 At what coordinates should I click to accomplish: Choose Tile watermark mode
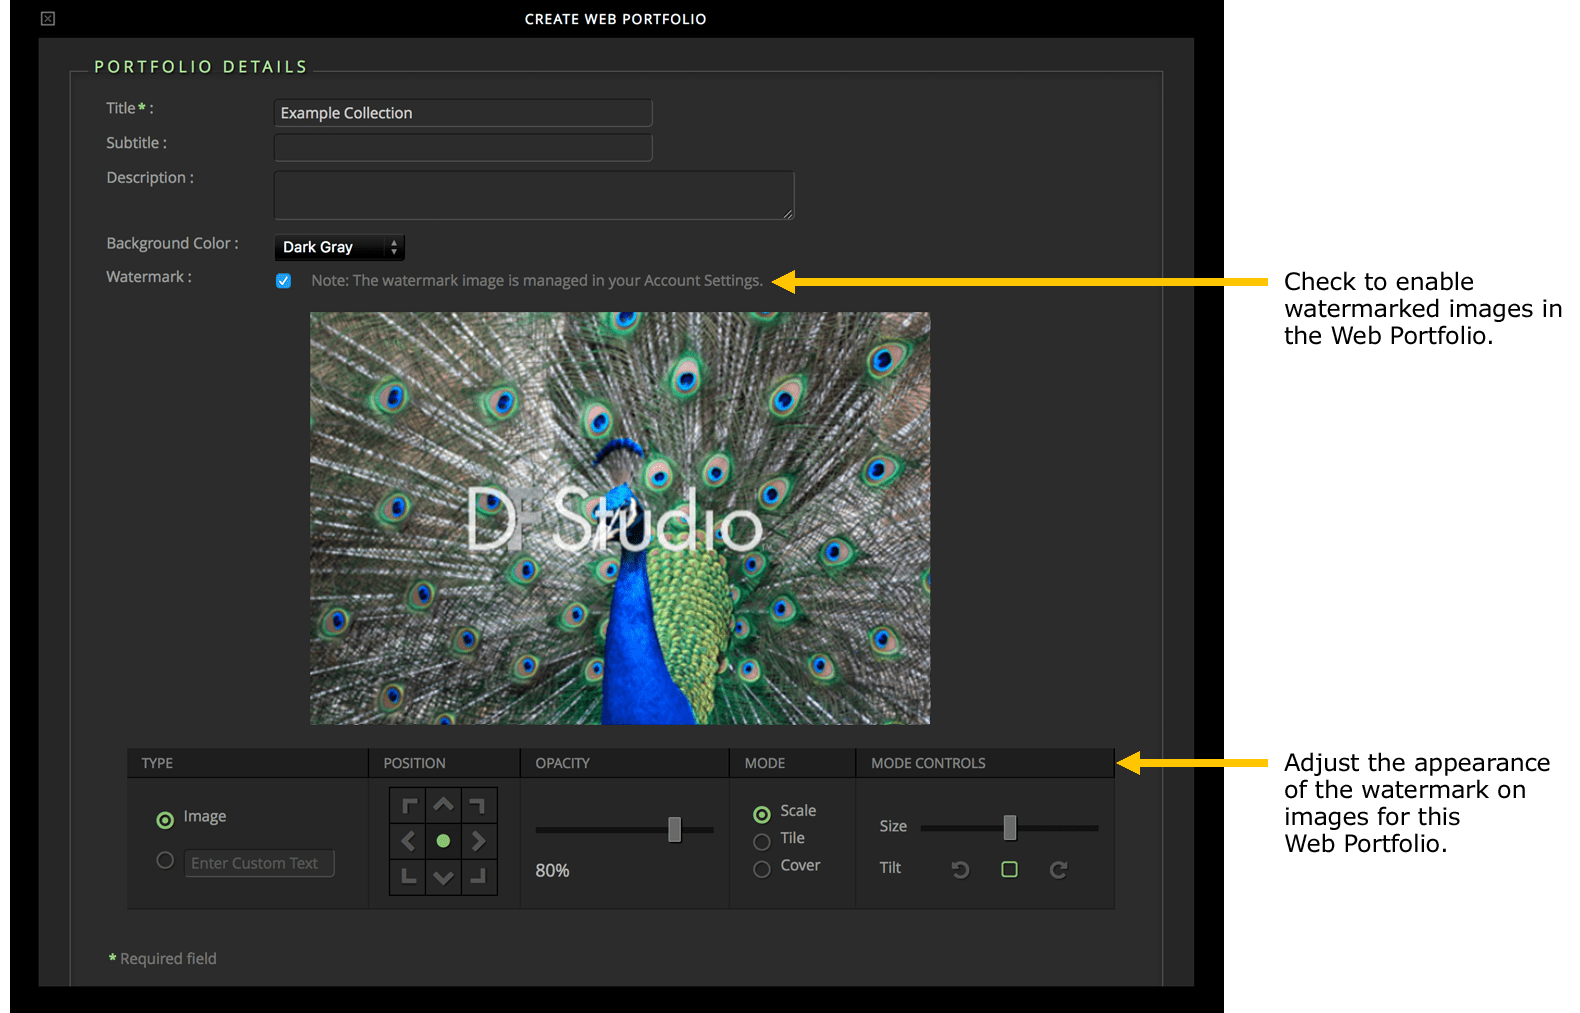point(762,842)
